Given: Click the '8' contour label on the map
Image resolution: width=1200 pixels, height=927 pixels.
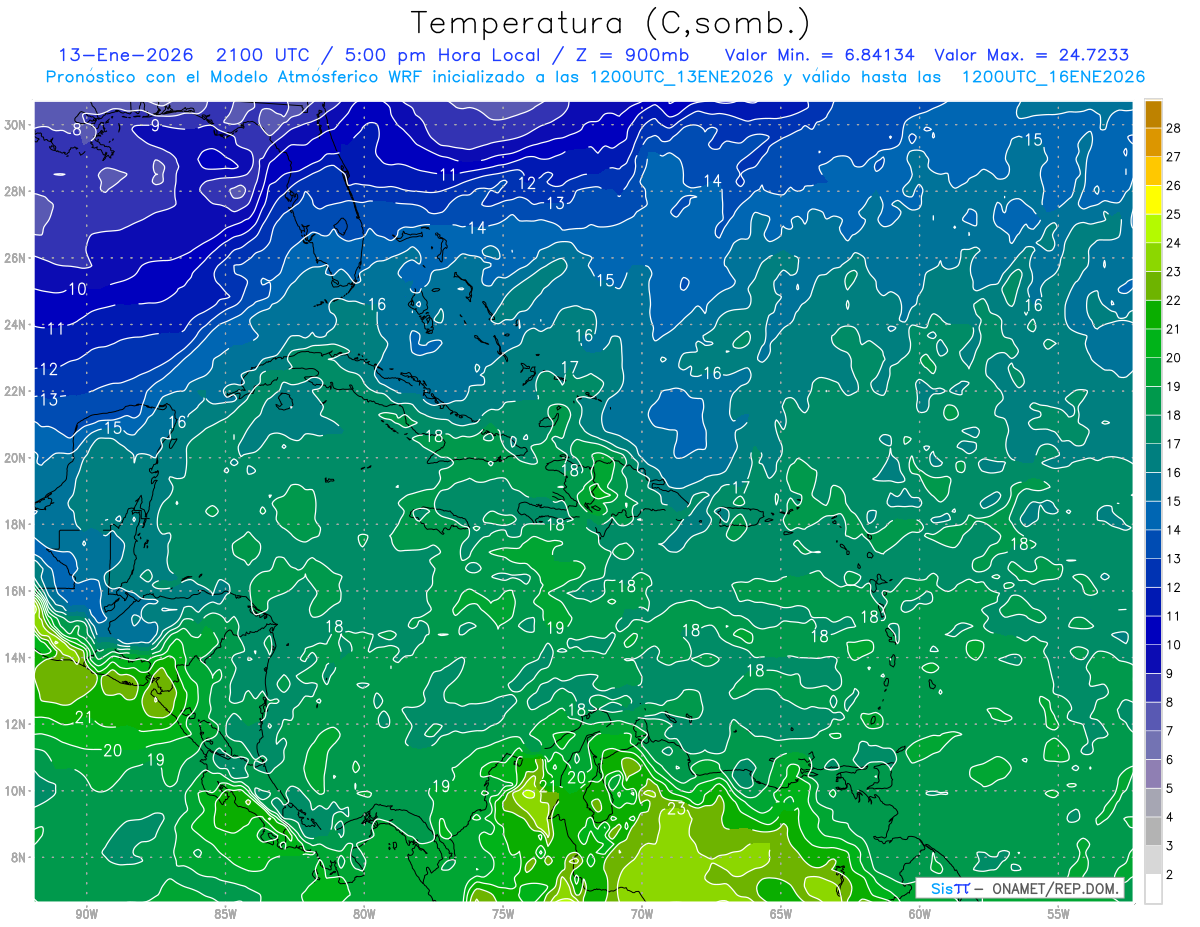Looking at the screenshot, I should coord(77,129).
